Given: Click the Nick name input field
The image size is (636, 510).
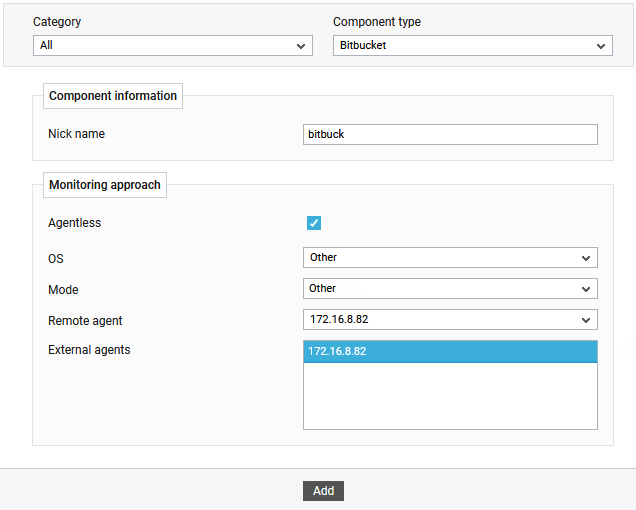Looking at the screenshot, I should click(x=450, y=134).
